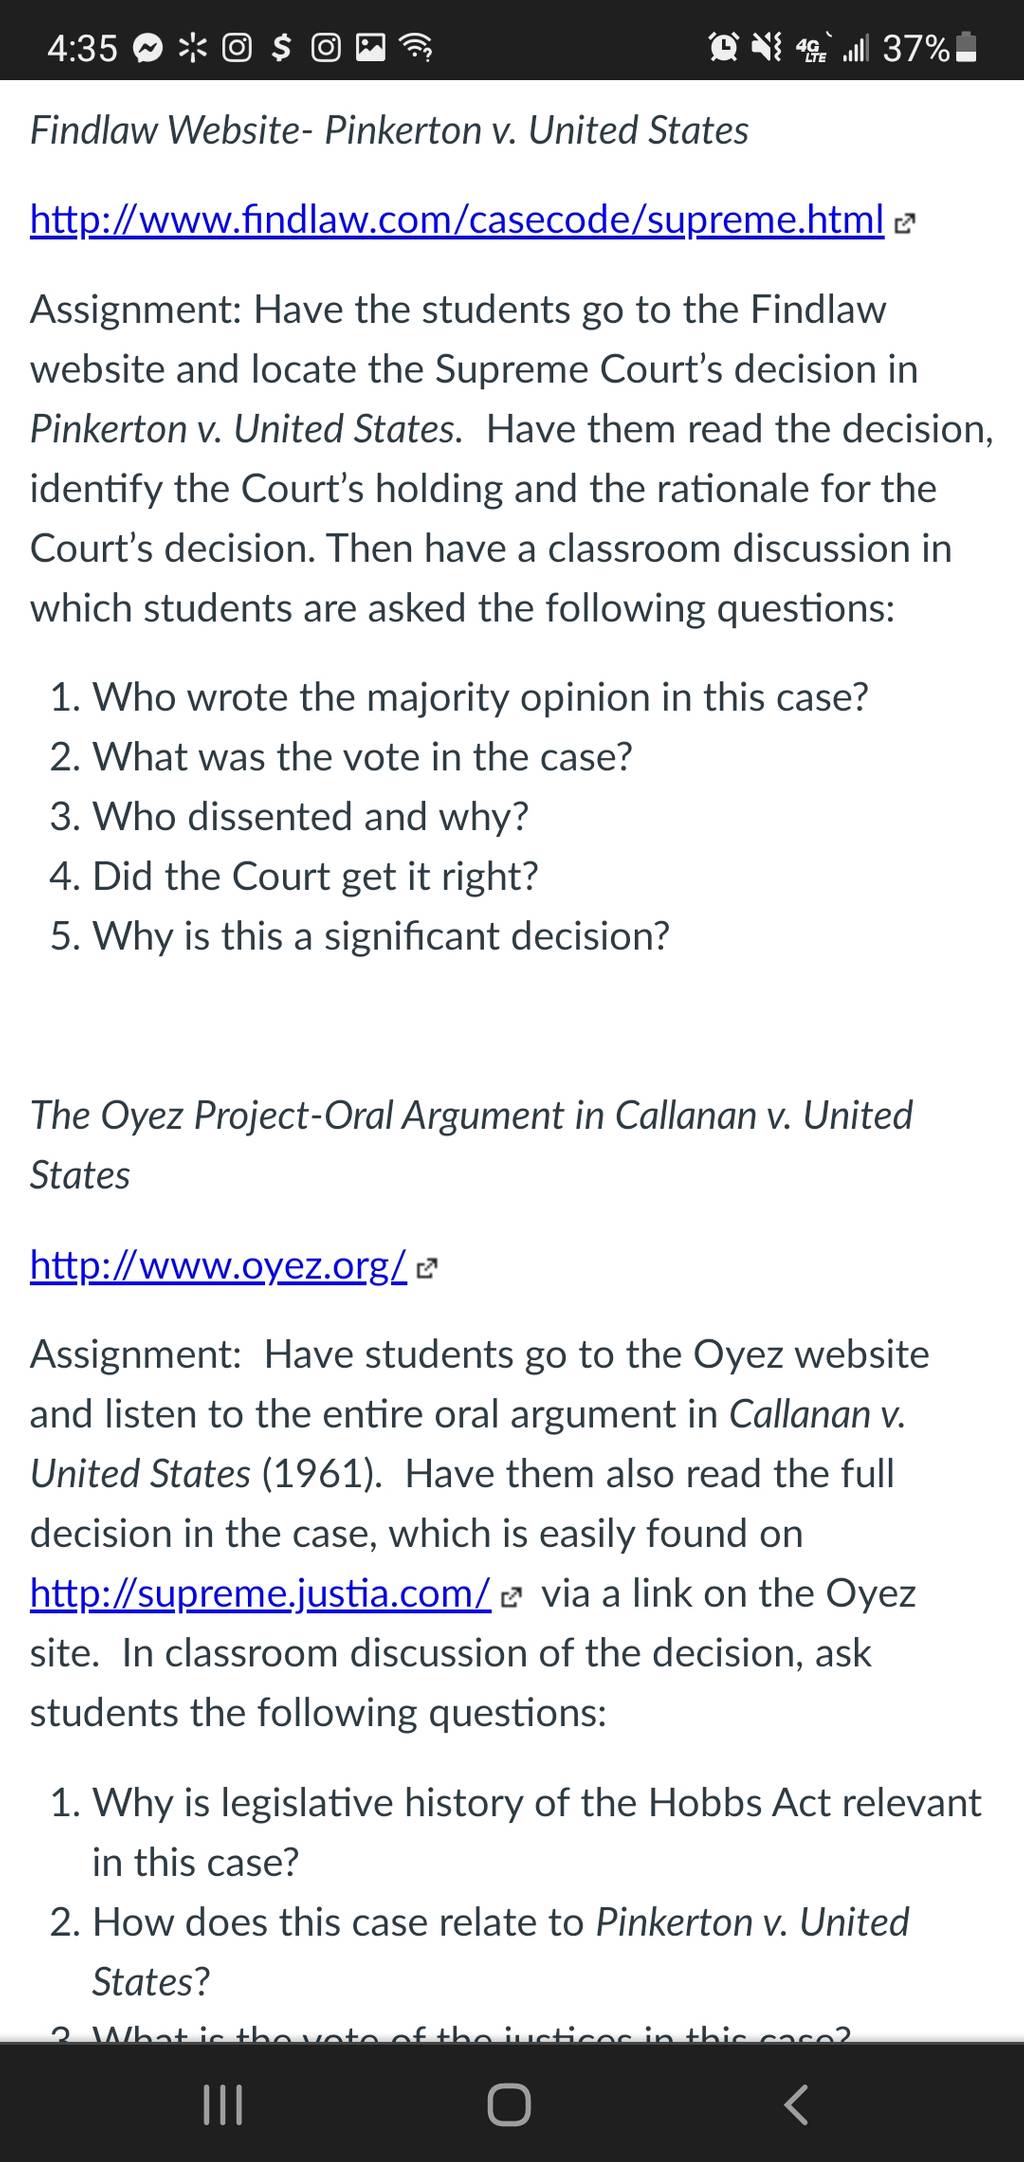Viewport: 1024px width, 2162px height.
Task: Tap the 4:35 clock in status bar
Action: tap(82, 47)
